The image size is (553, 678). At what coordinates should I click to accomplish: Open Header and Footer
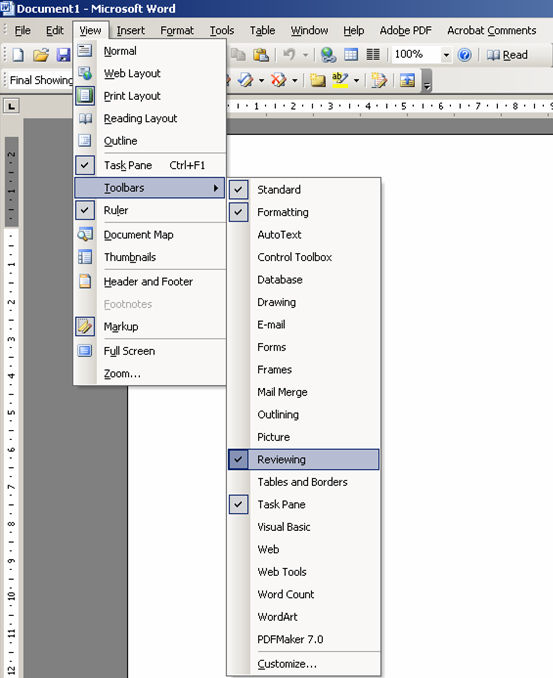pyautogui.click(x=150, y=282)
